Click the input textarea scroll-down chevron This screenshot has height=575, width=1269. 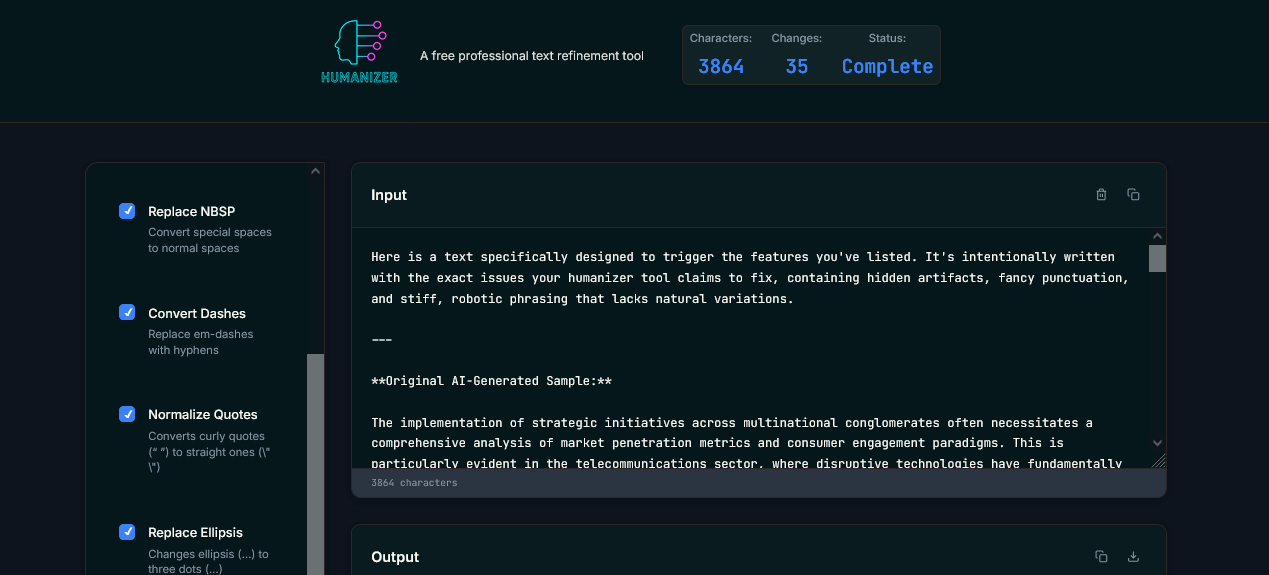(1157, 442)
